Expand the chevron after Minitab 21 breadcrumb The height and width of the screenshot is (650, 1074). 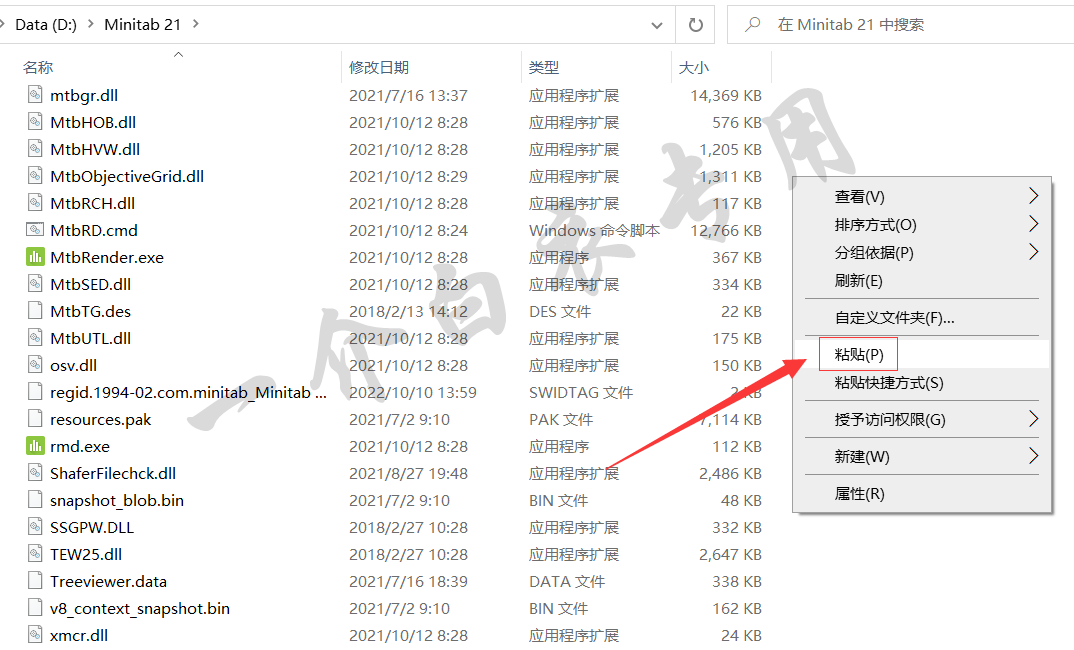[x=195, y=24]
